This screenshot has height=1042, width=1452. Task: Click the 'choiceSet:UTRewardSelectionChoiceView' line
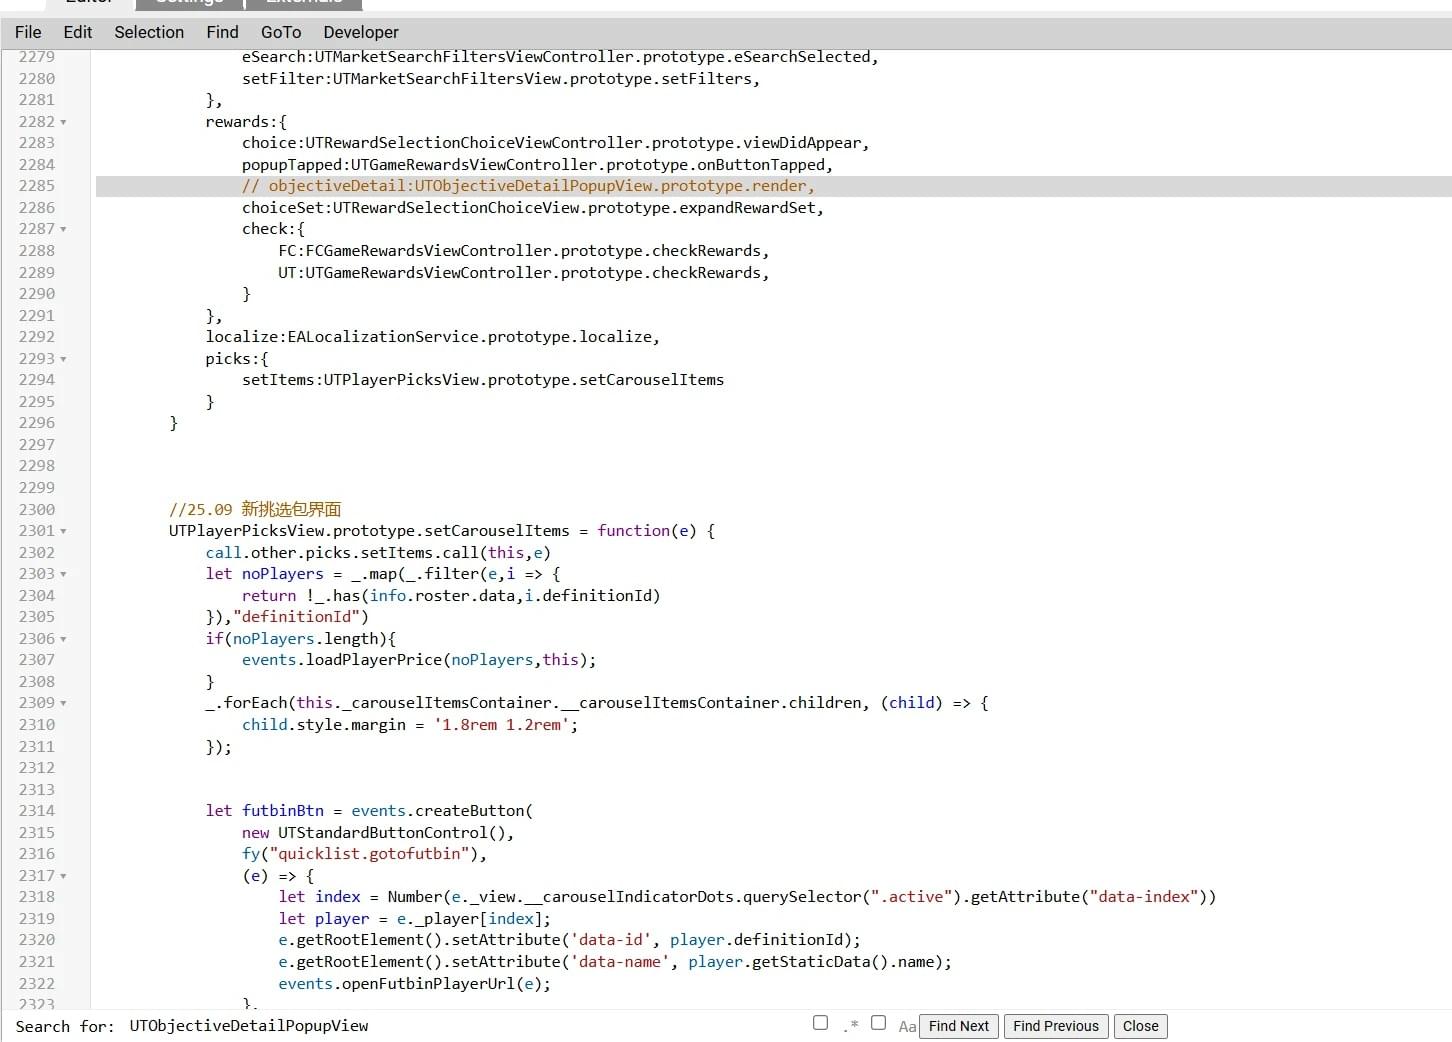[532, 208]
